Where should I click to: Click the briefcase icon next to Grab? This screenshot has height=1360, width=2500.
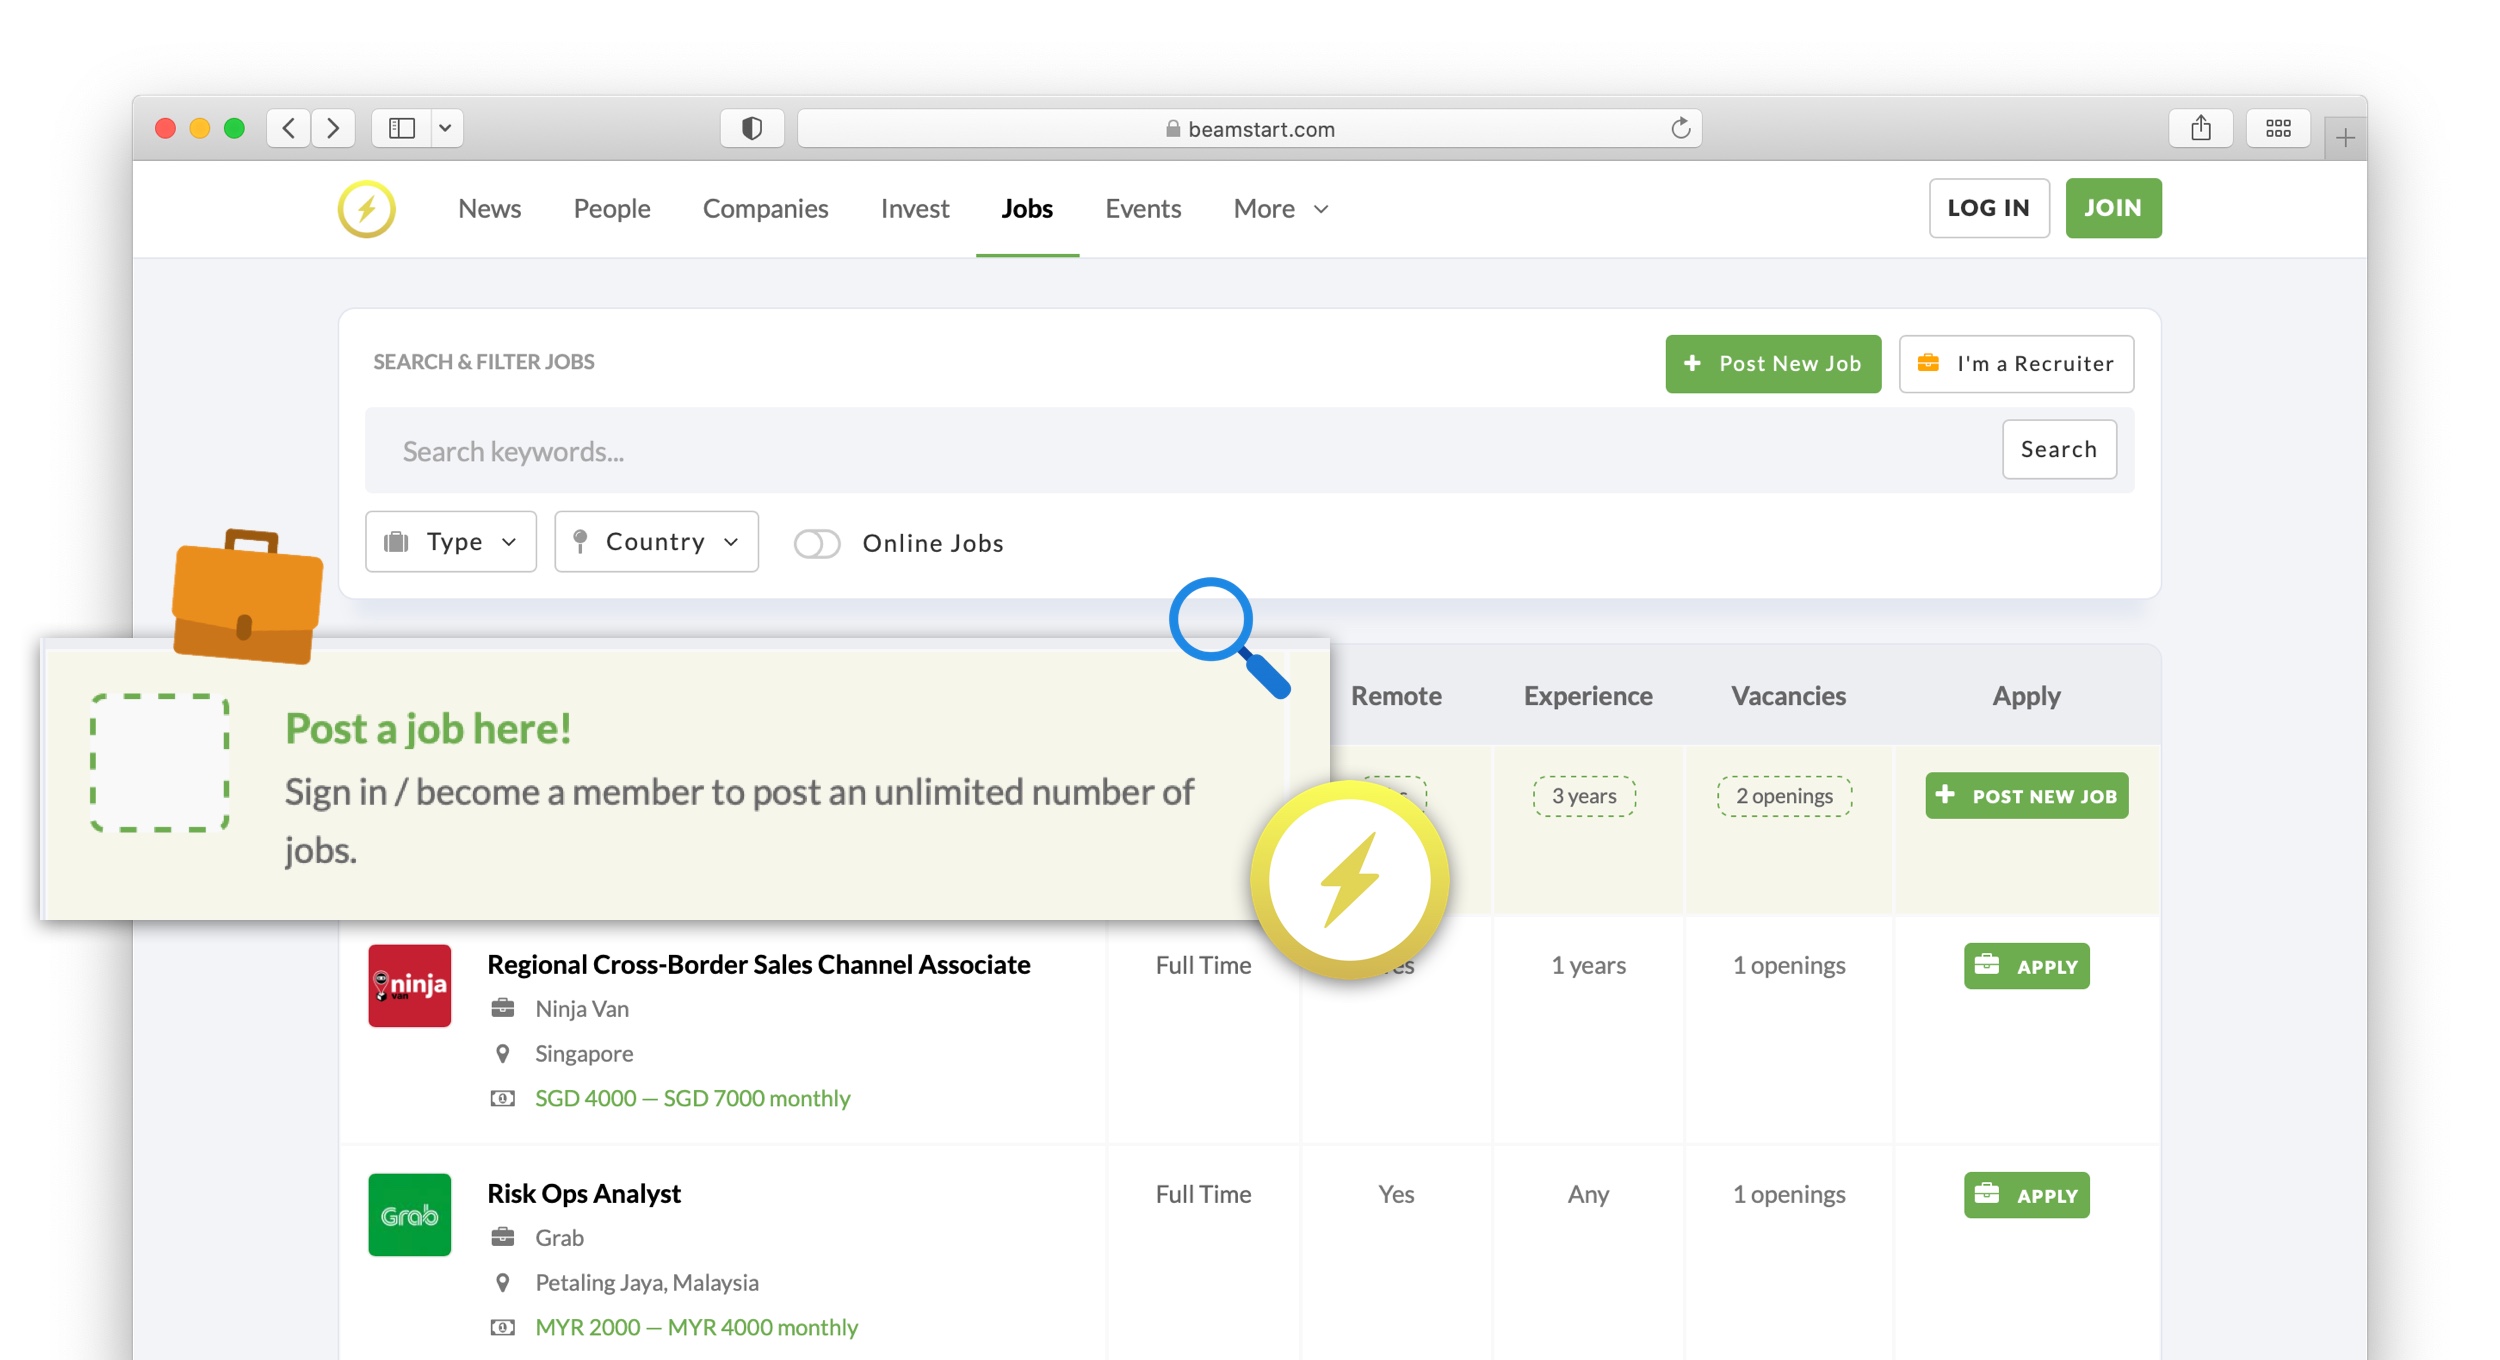tap(503, 1237)
